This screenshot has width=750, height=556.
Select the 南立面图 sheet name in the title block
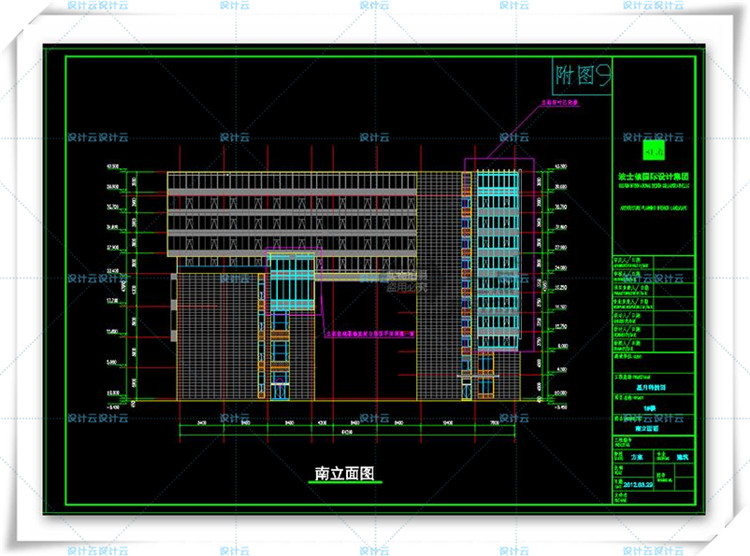647,428
